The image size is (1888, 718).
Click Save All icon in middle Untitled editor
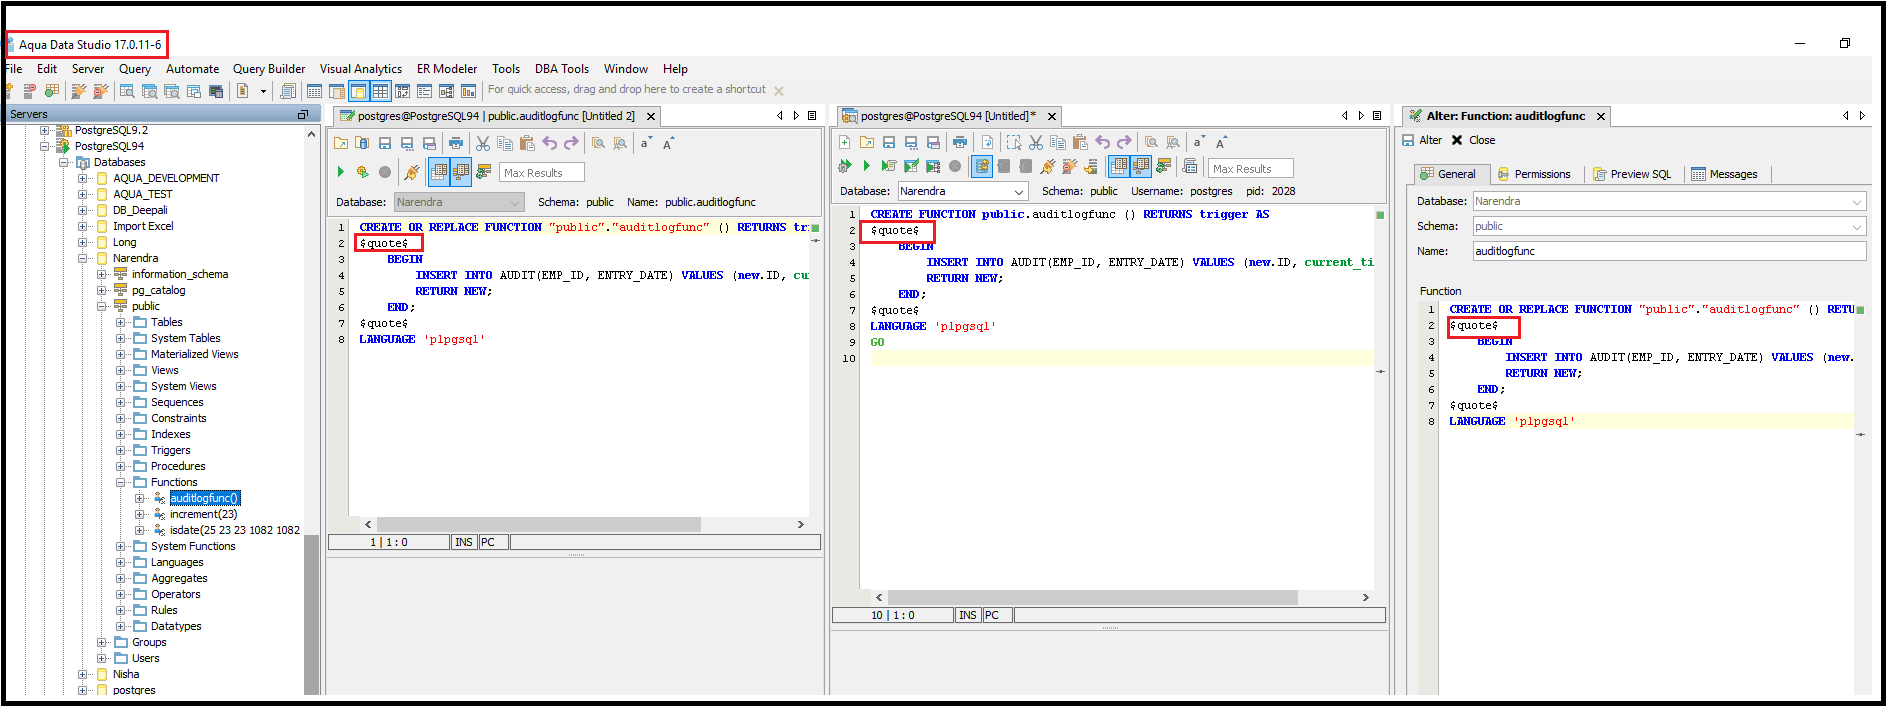click(933, 142)
